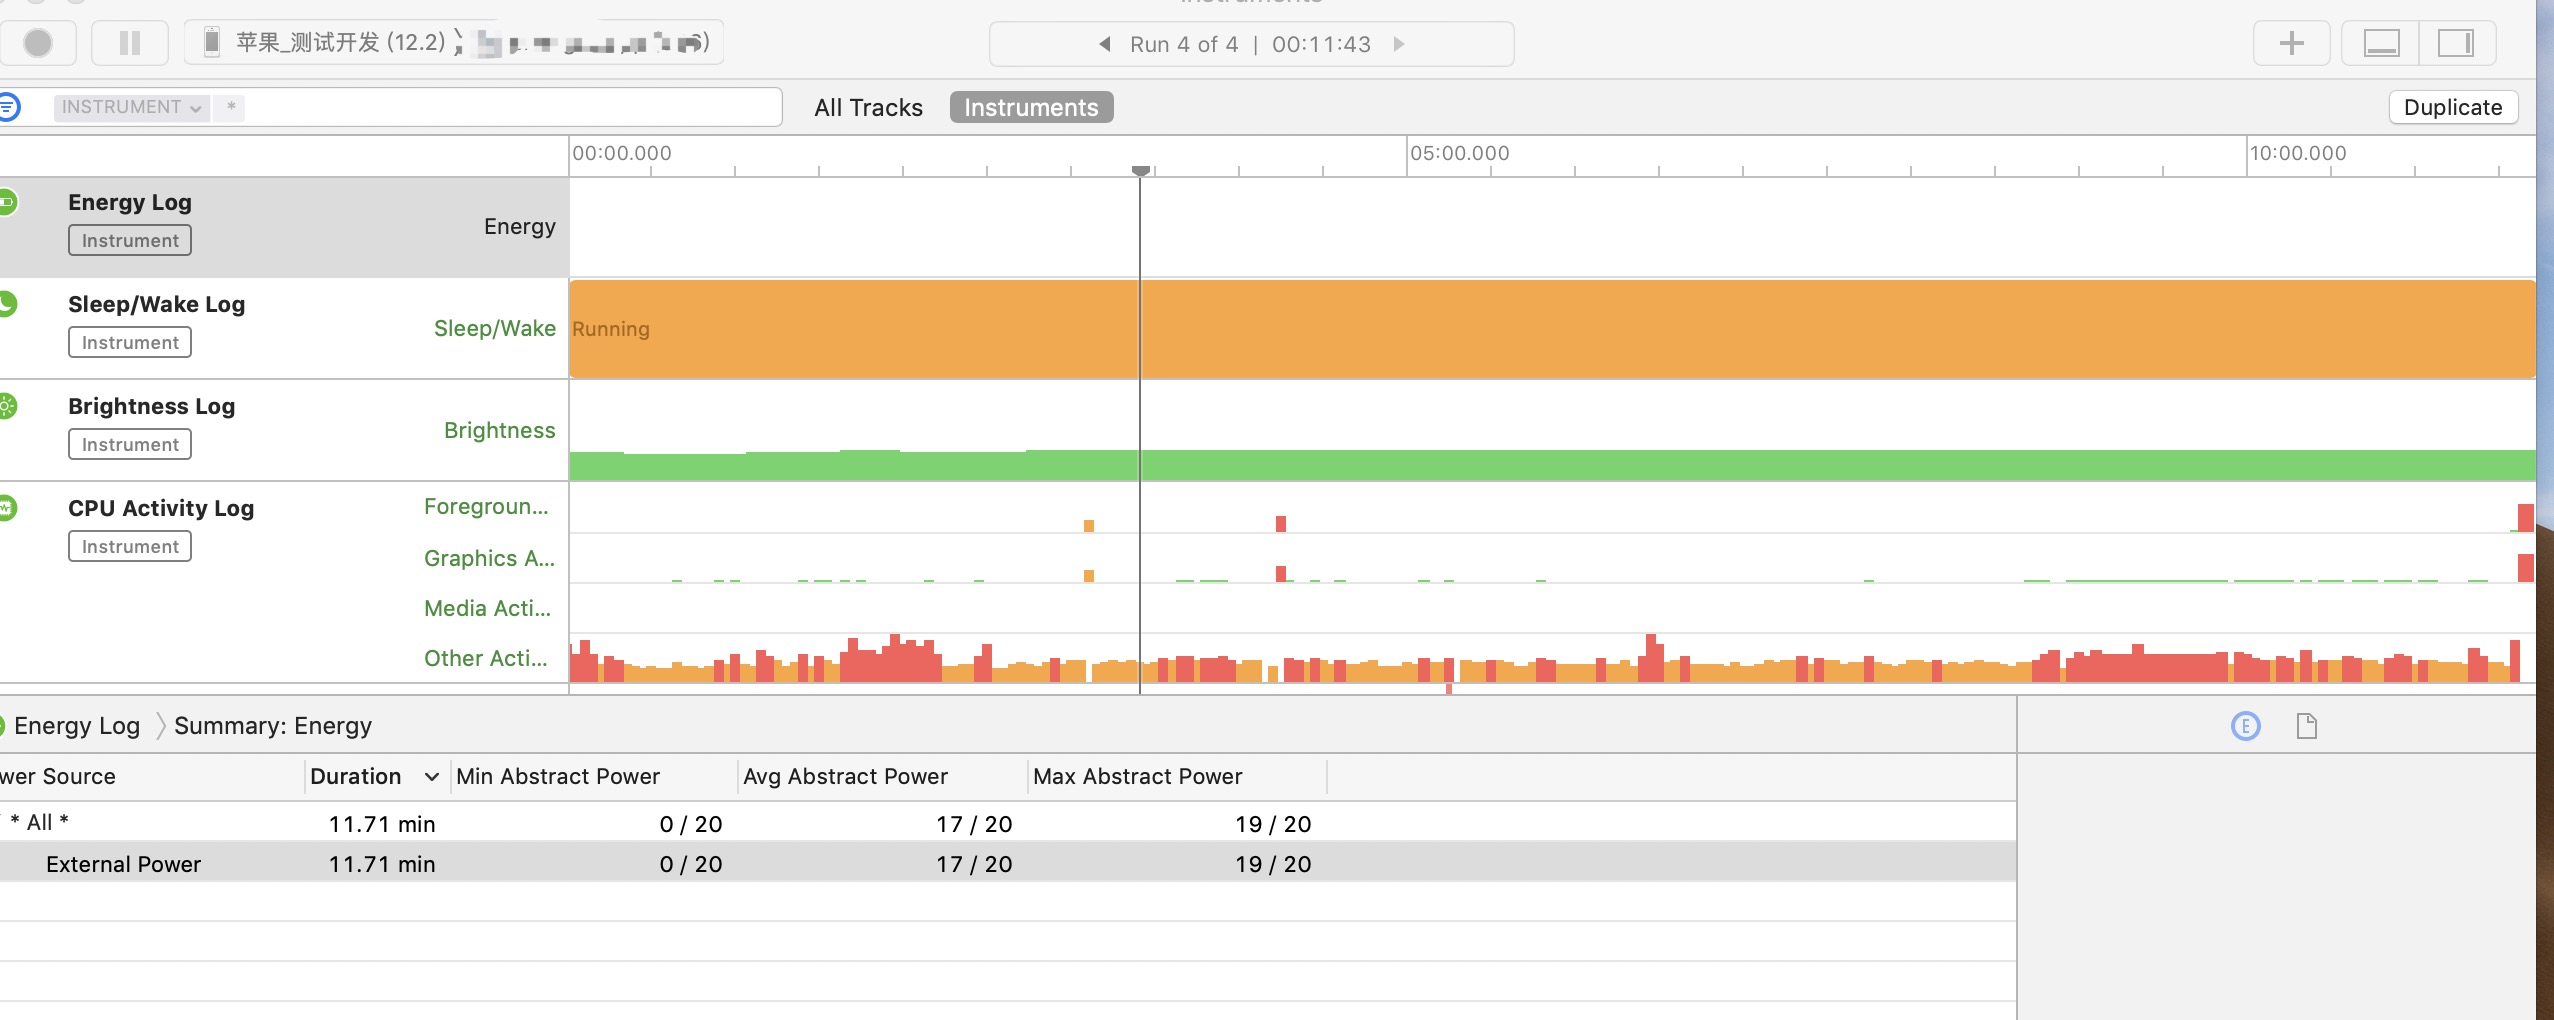2554x1020 pixels.
Task: Click Instrument badge under Brightness Log
Action: [130, 445]
